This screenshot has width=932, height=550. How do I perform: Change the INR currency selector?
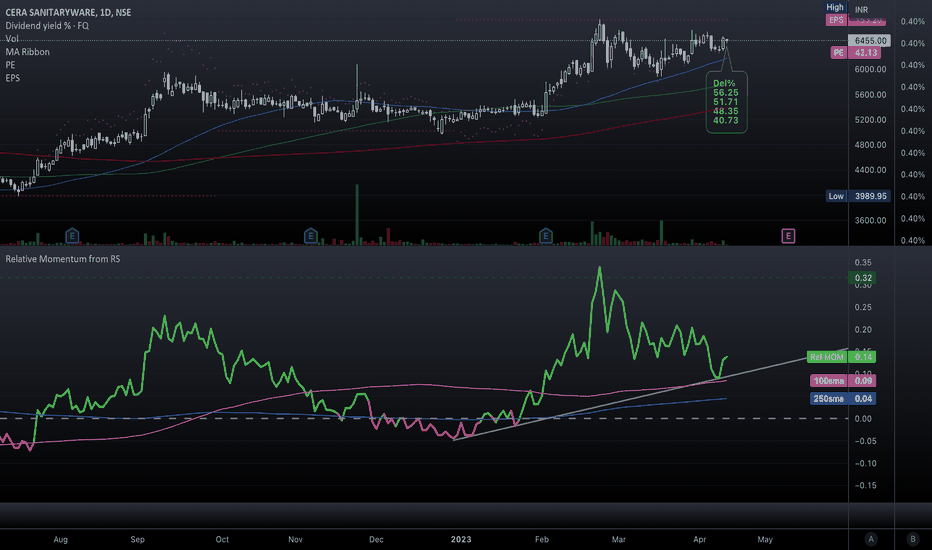861,10
